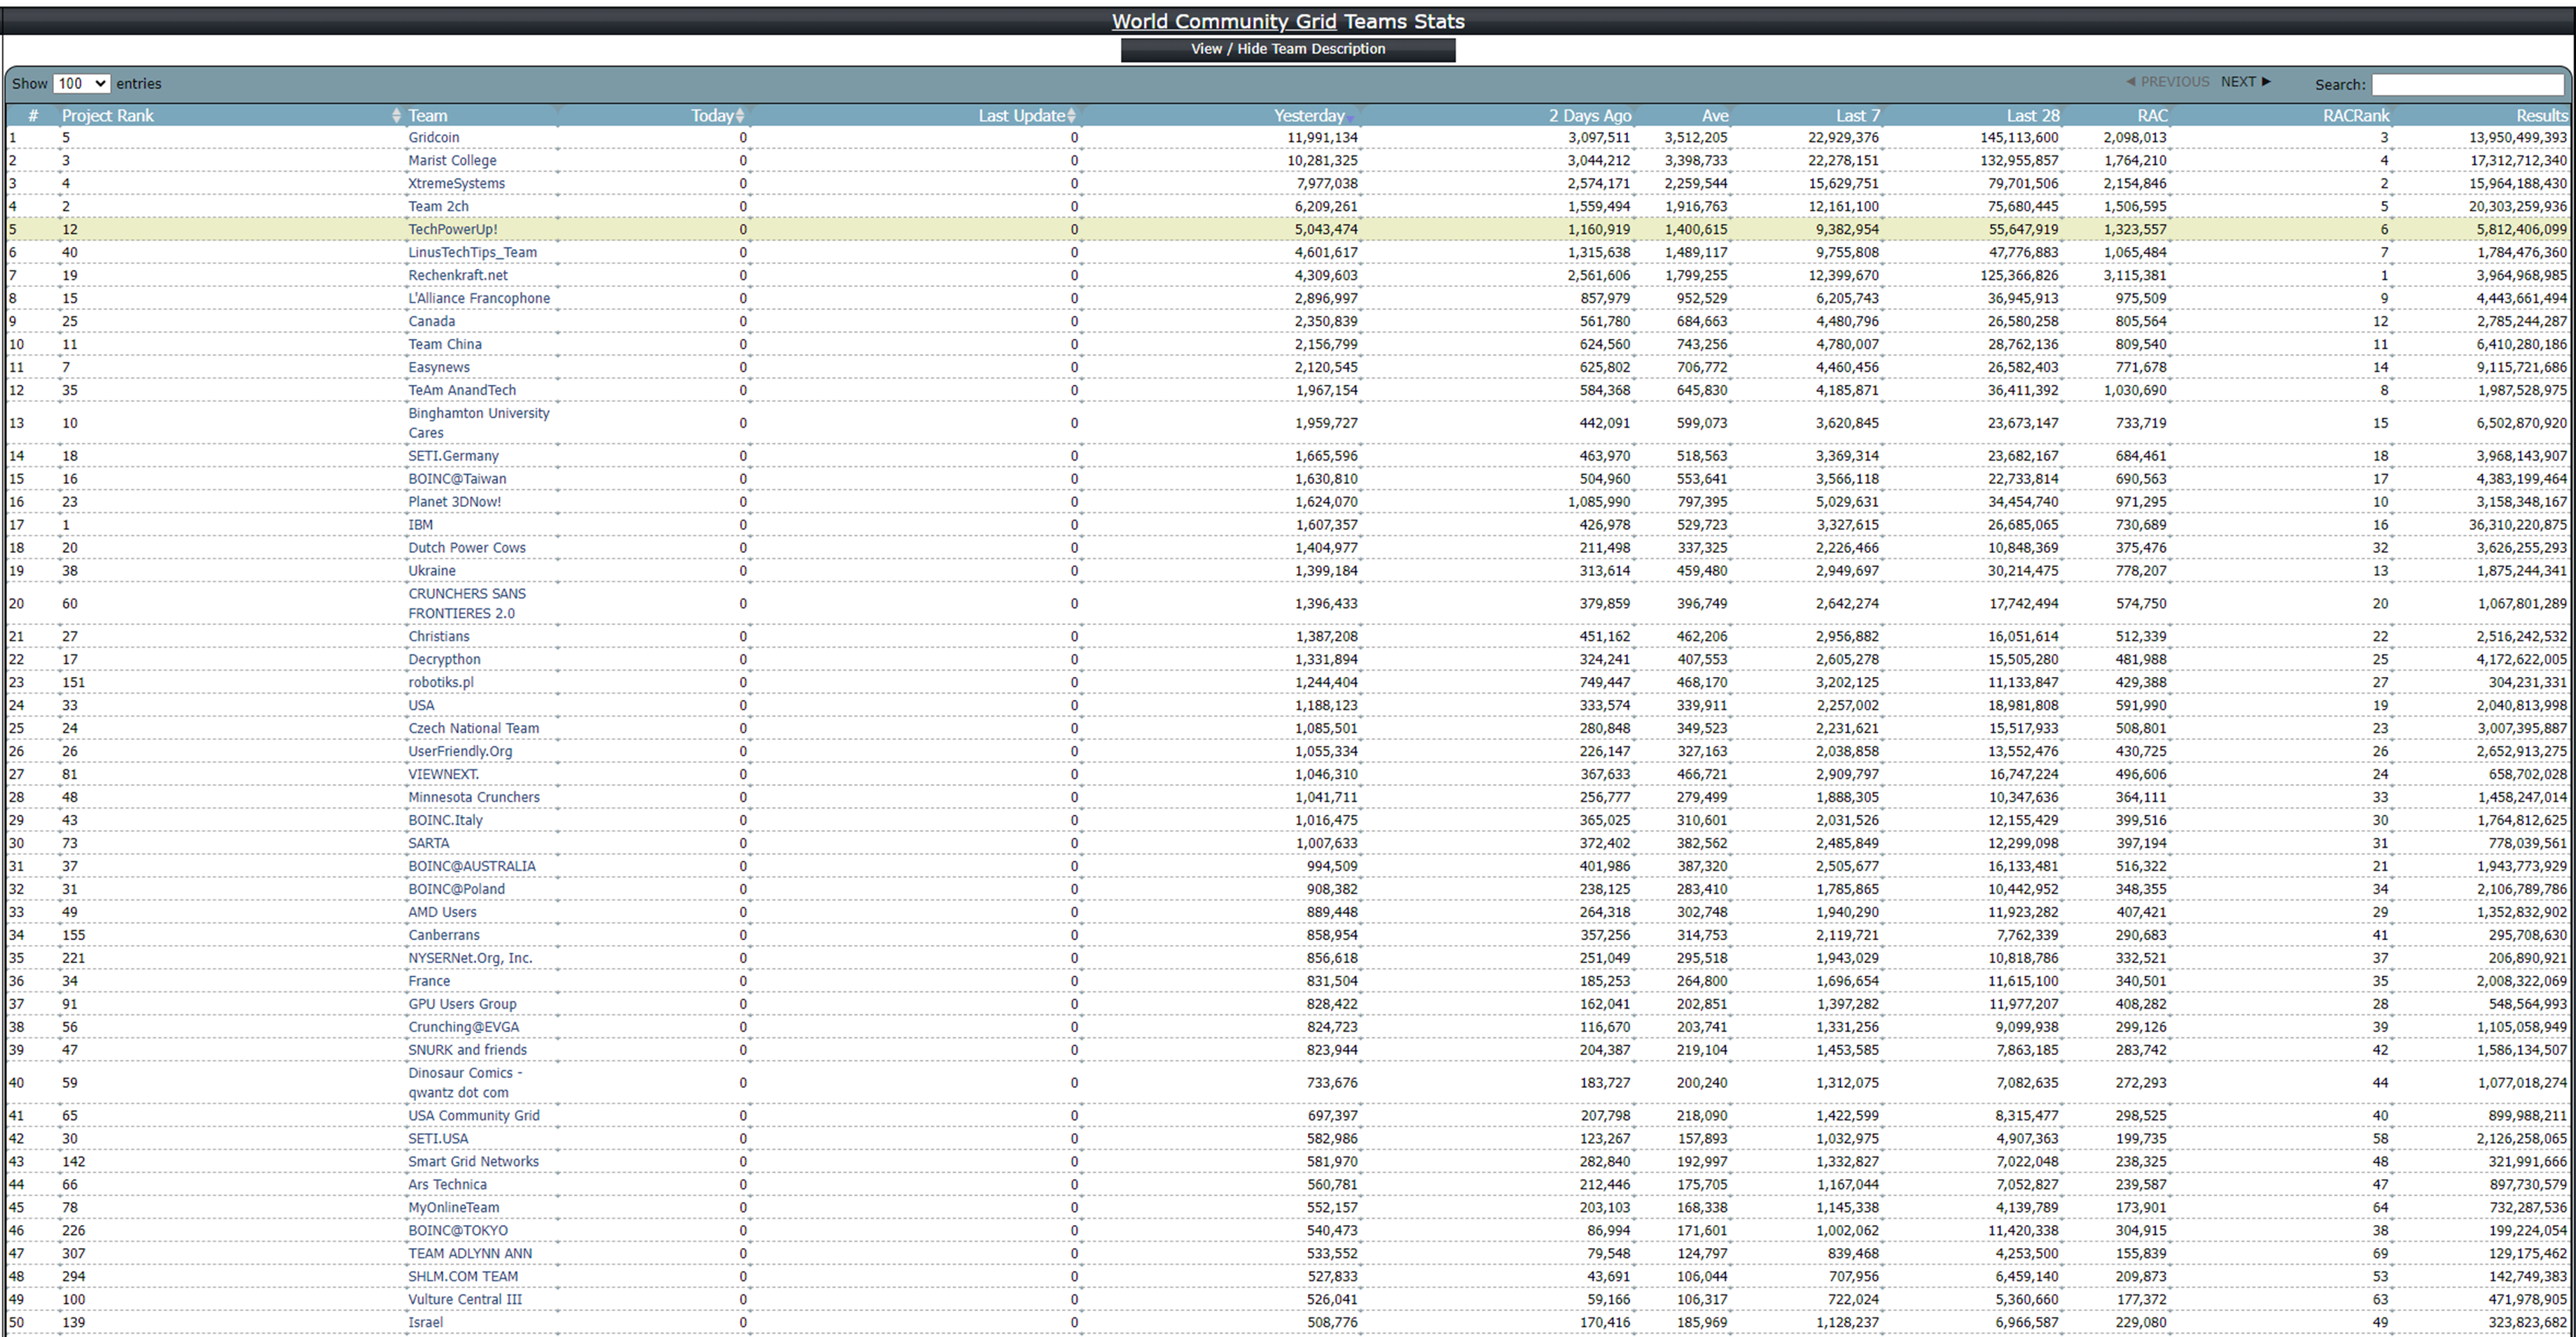2576x1337 pixels.
Task: Open the NYSERNet.Org, Inc. link
Action: pyautogui.click(x=470, y=959)
